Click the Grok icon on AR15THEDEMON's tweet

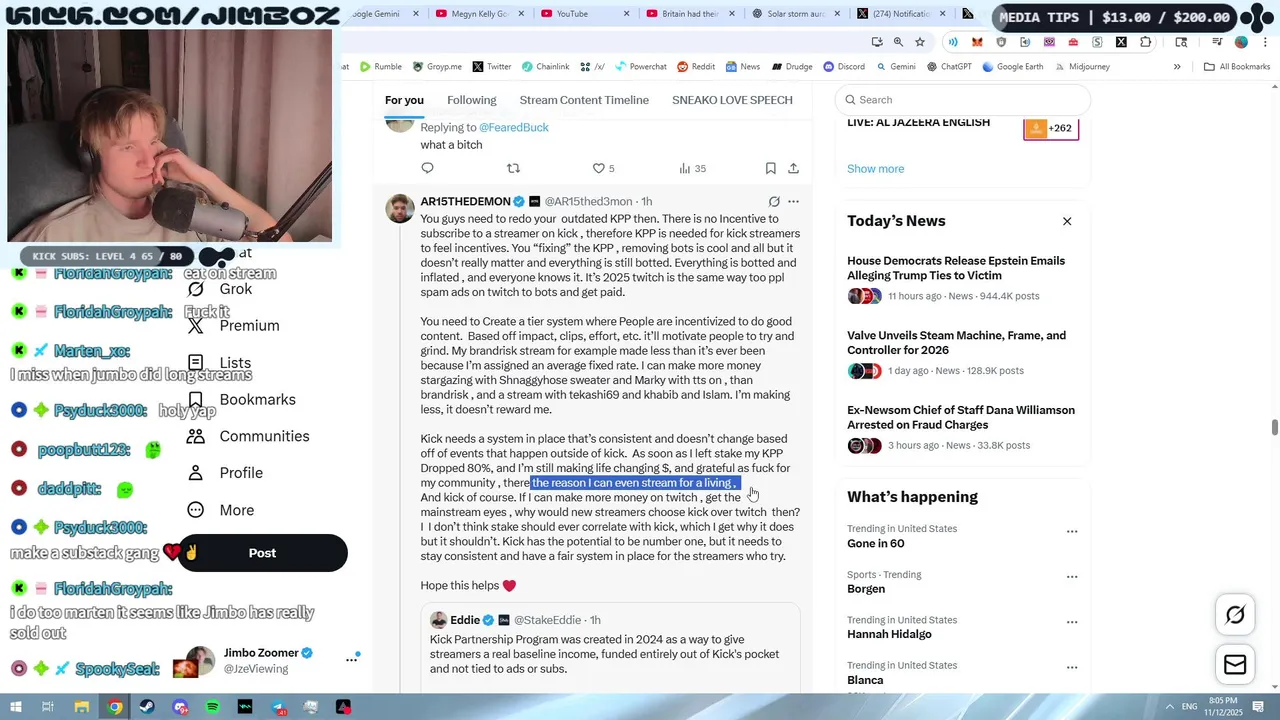(x=774, y=201)
